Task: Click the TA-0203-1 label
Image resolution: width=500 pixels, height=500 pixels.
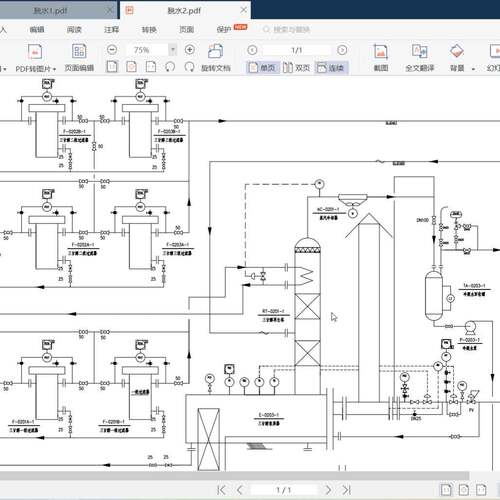Action: pos(474,286)
